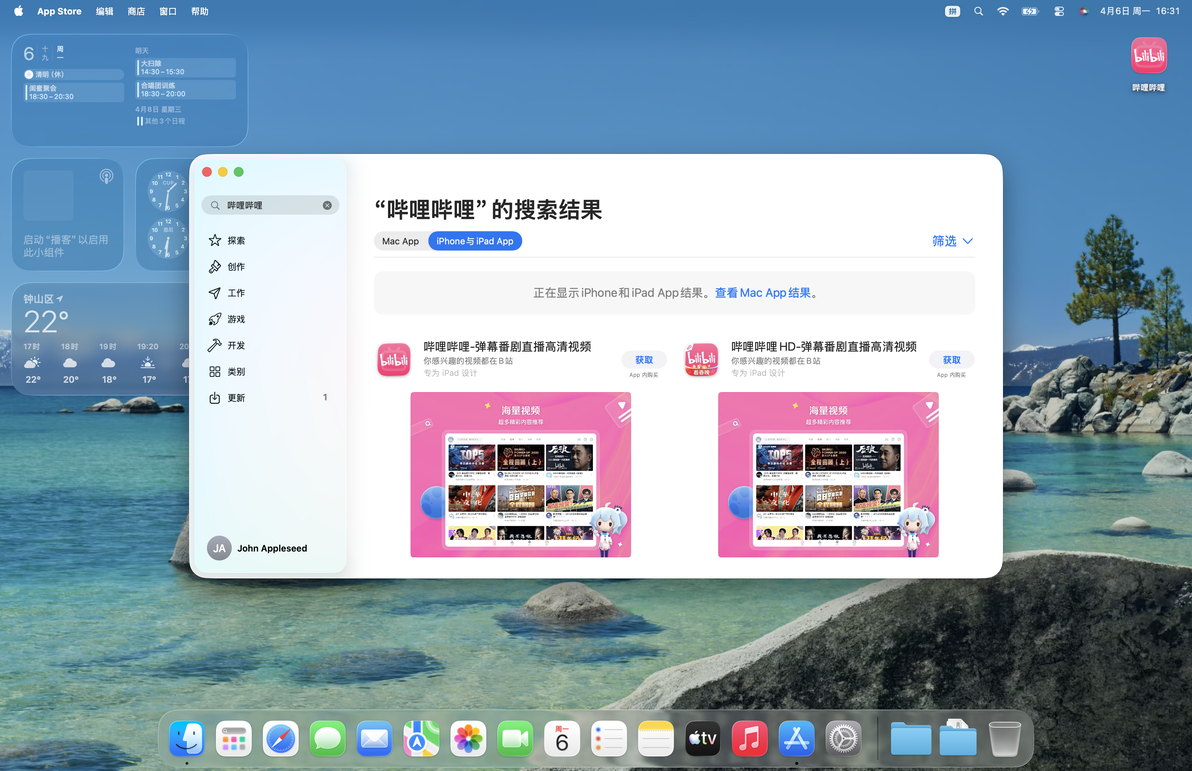Click the Podcasts widget placeholder

coord(68,214)
